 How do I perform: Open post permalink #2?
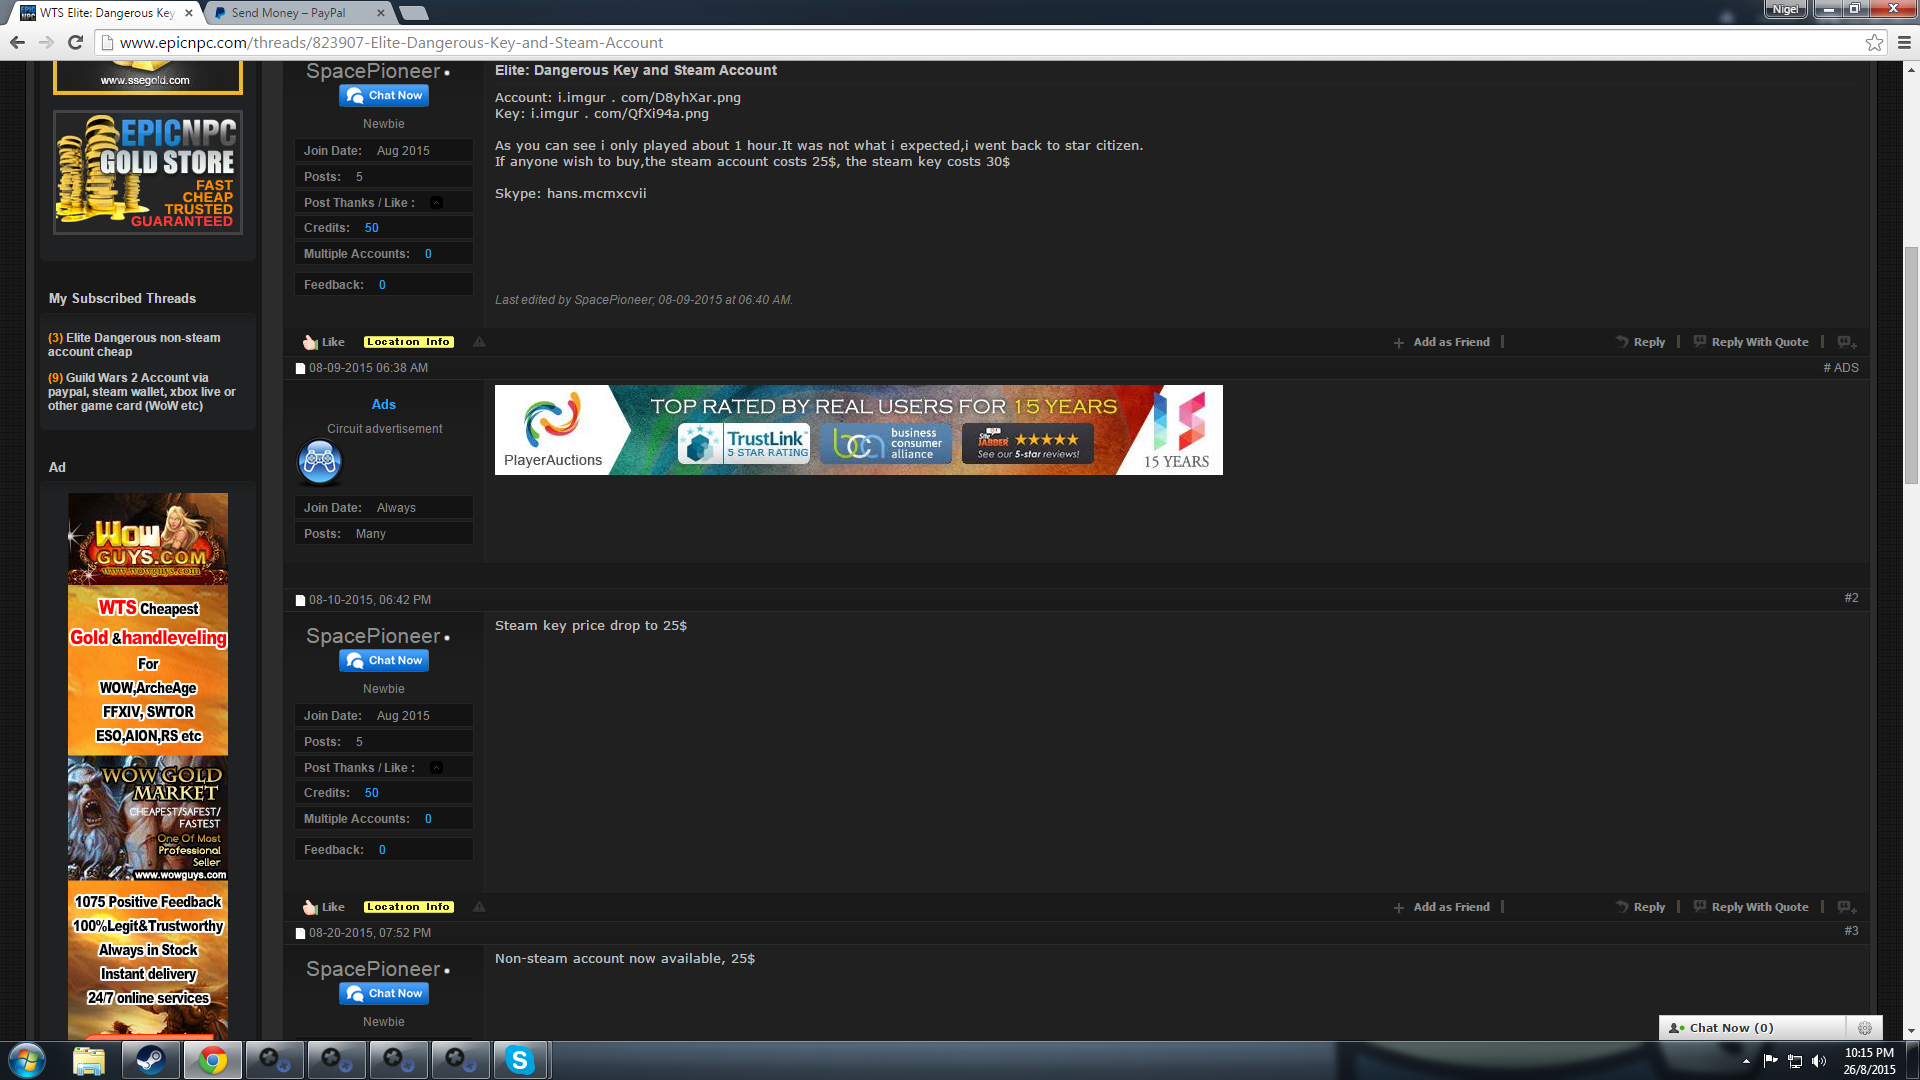pyautogui.click(x=1851, y=598)
